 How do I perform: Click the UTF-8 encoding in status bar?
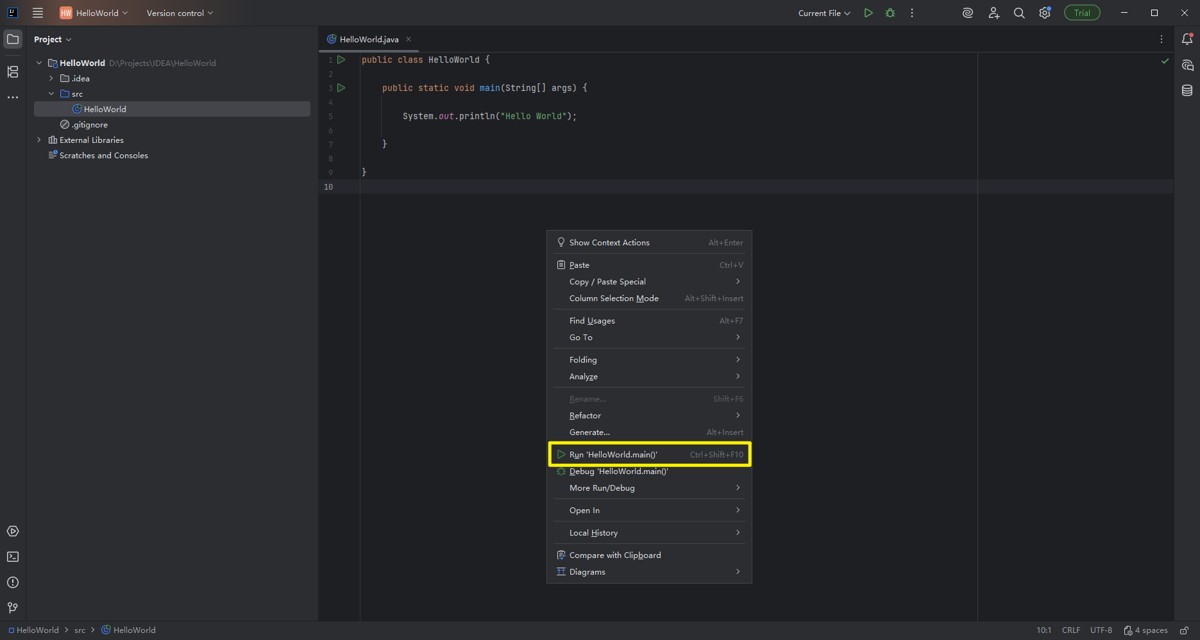click(x=1100, y=630)
